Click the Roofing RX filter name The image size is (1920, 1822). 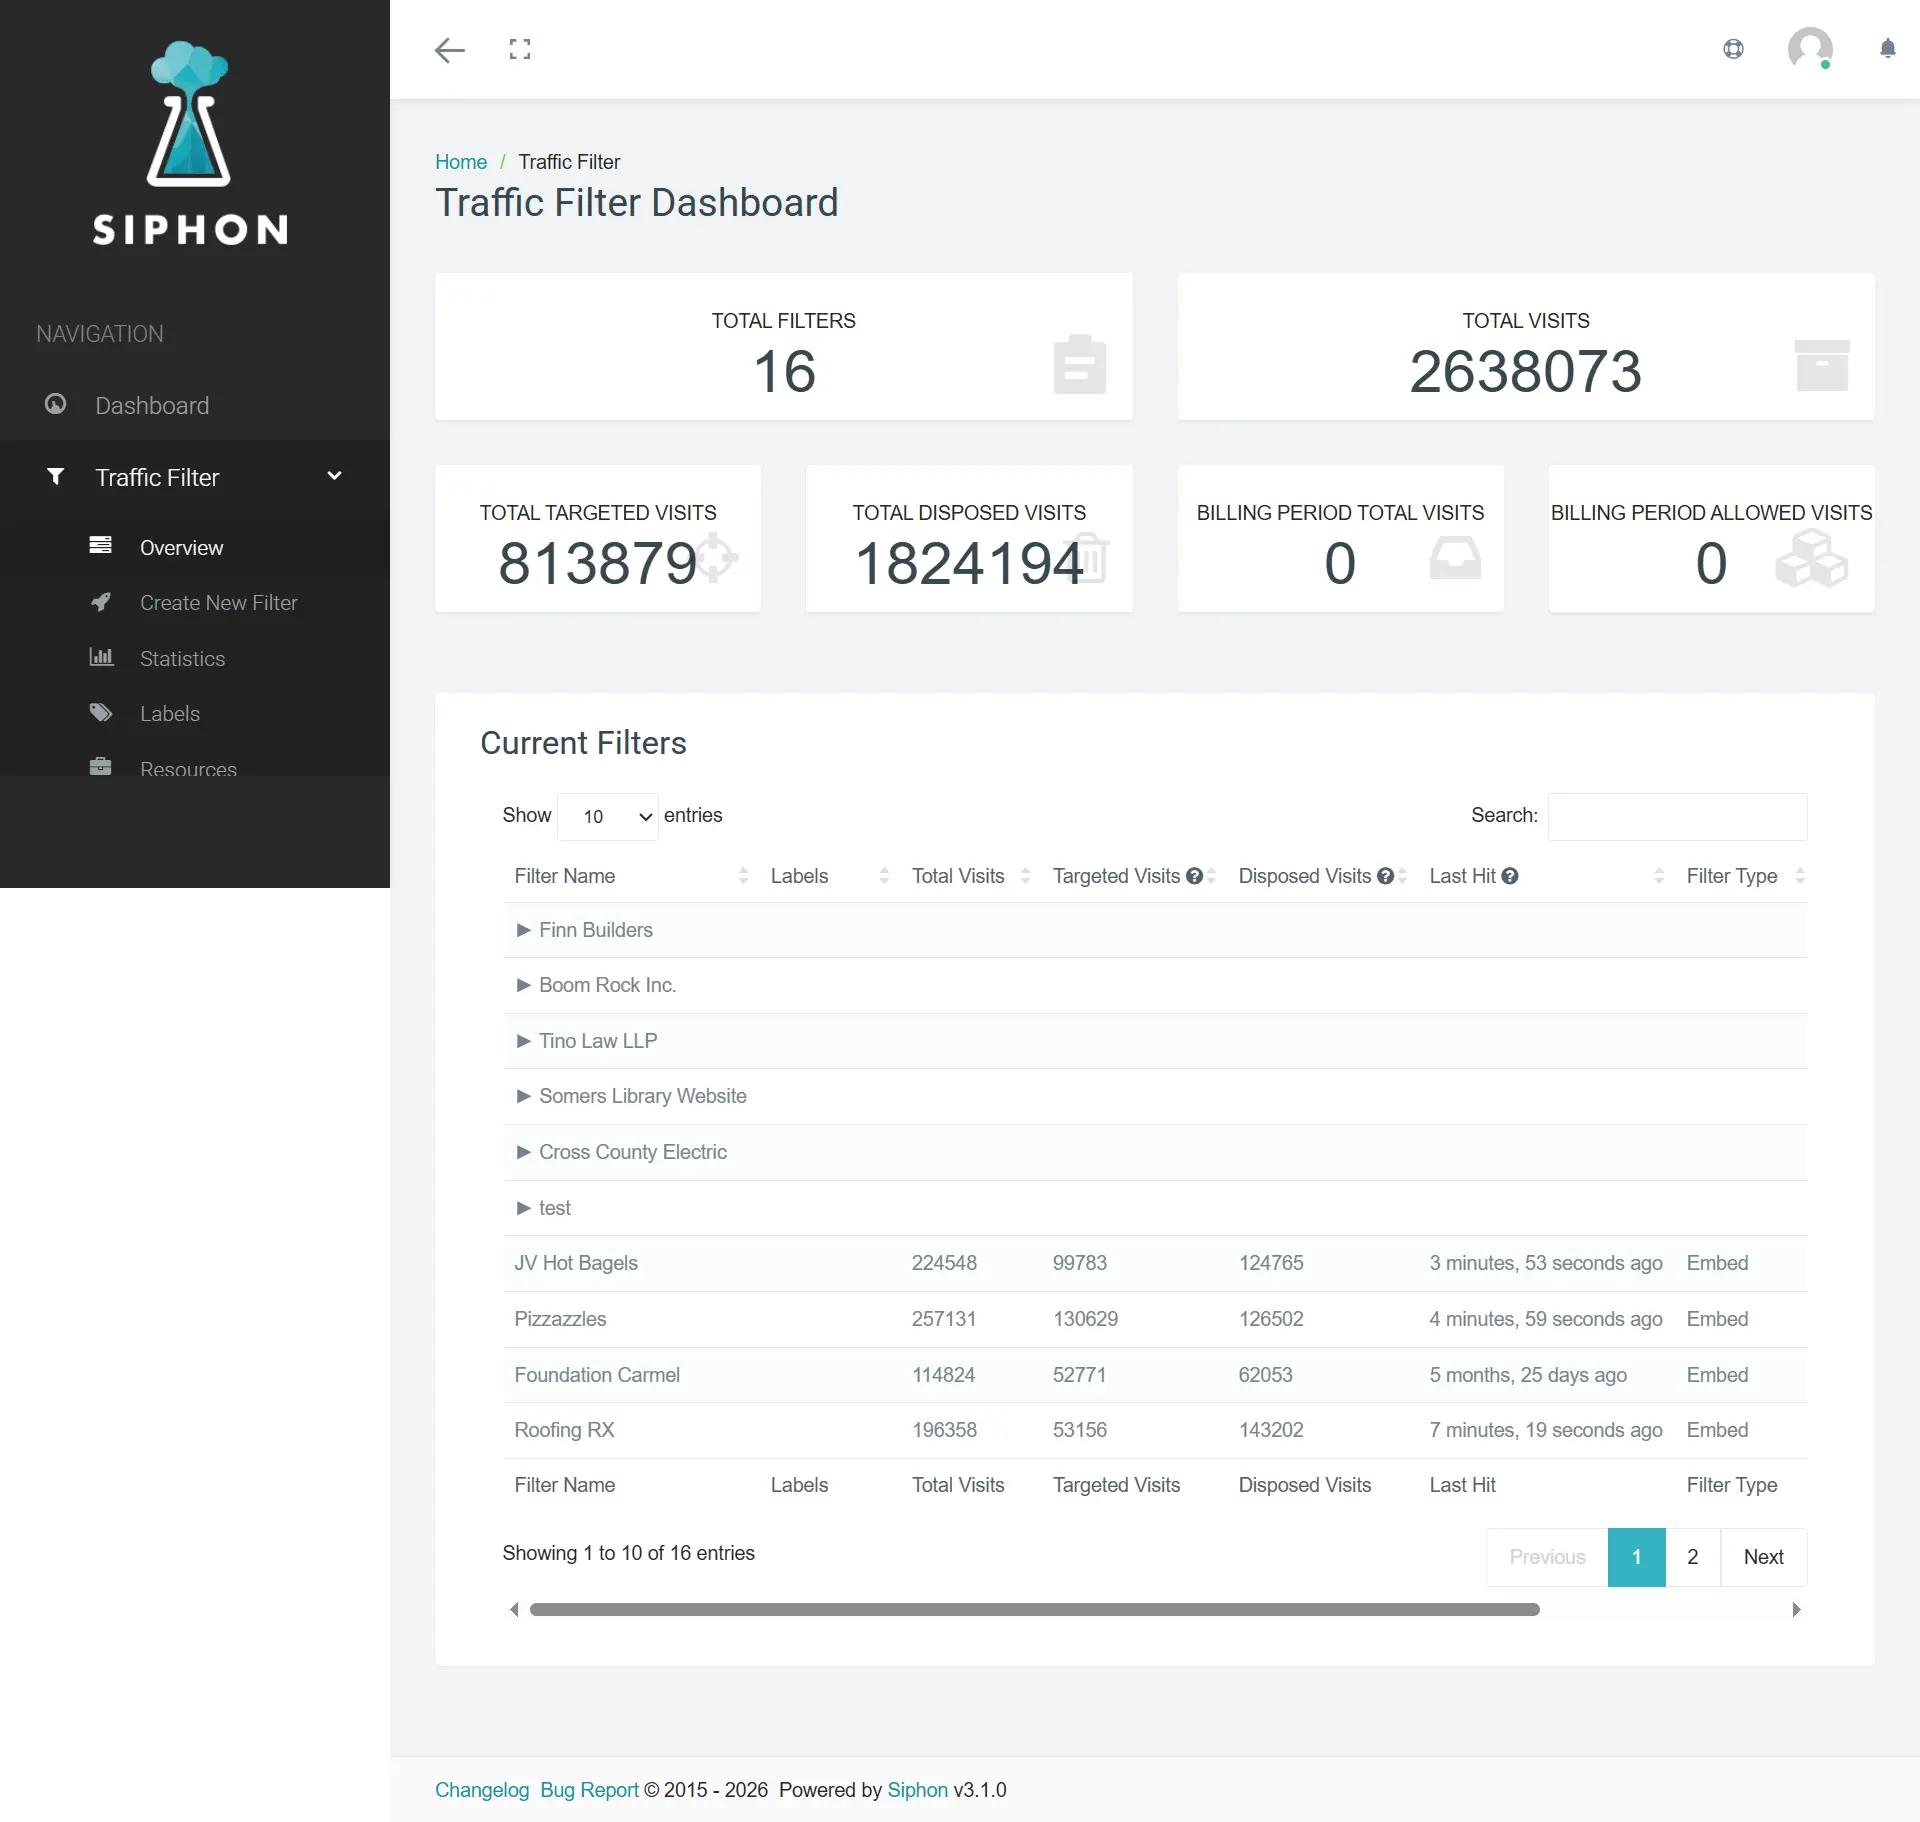564,1430
